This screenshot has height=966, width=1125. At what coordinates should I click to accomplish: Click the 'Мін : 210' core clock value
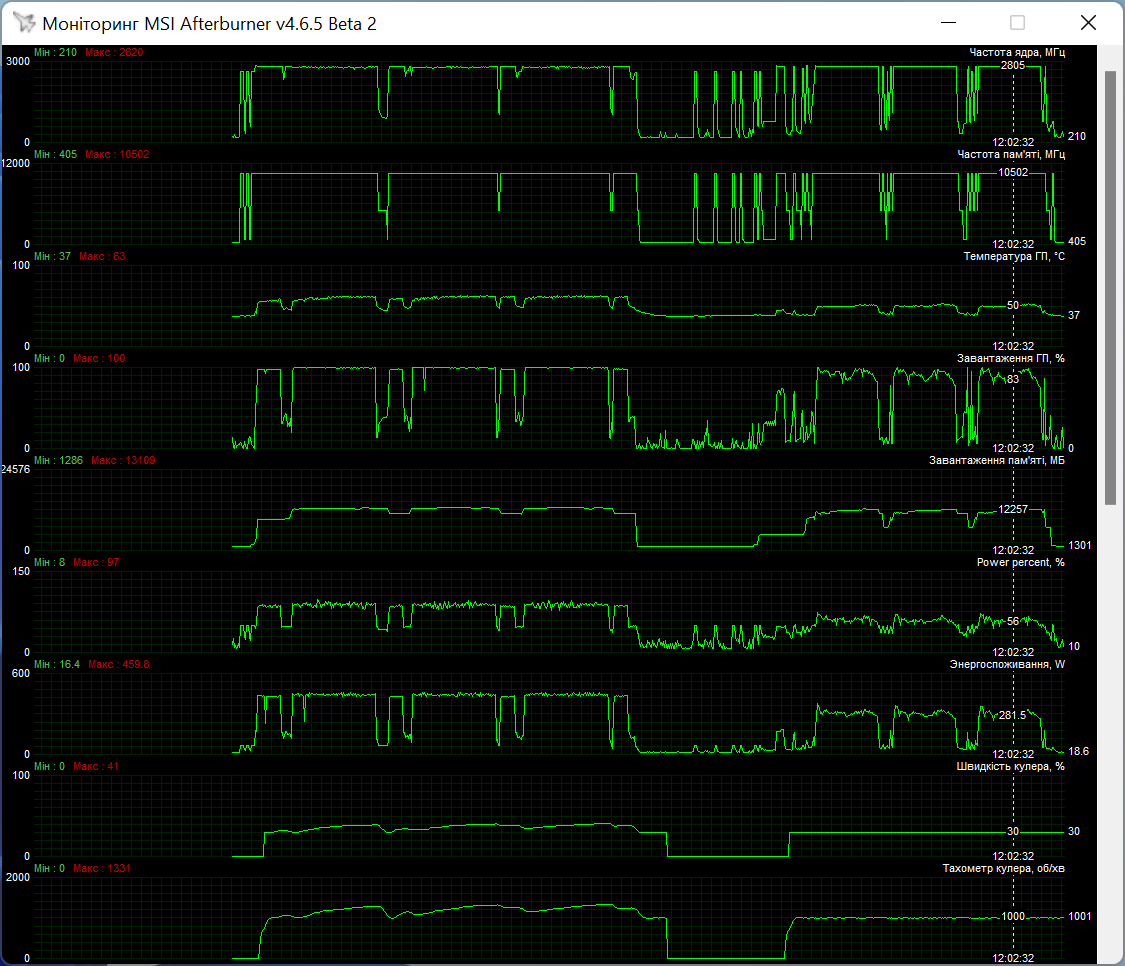point(55,52)
